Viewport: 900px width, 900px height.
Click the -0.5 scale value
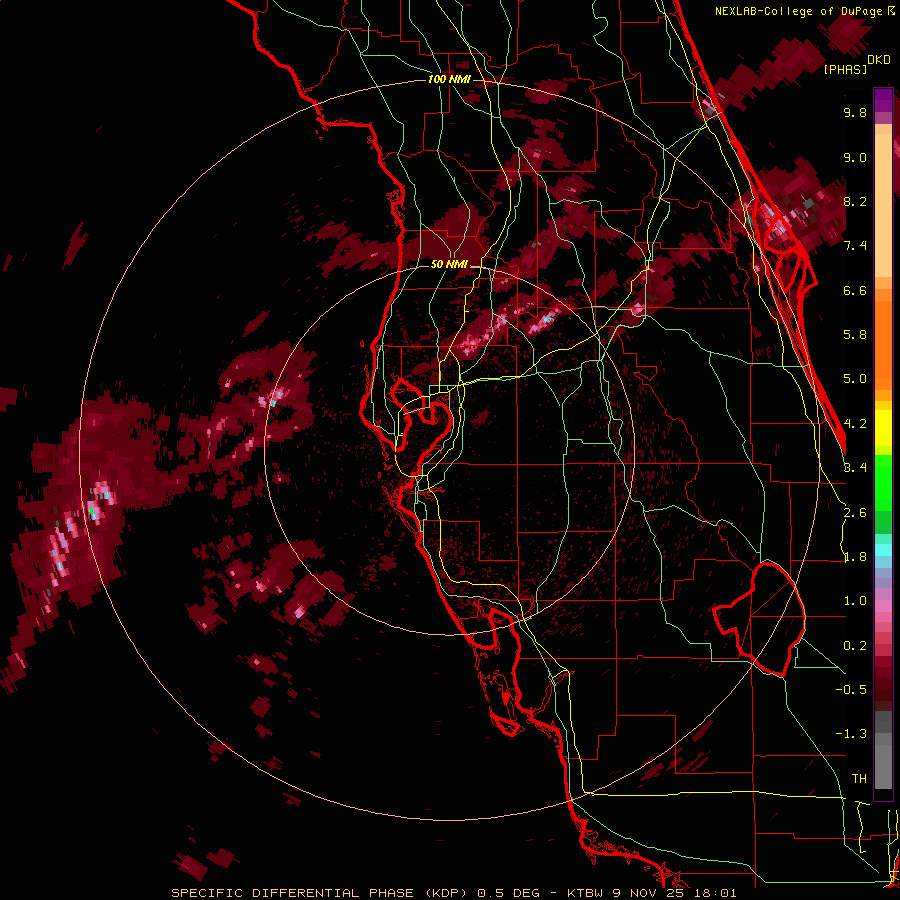(x=851, y=690)
